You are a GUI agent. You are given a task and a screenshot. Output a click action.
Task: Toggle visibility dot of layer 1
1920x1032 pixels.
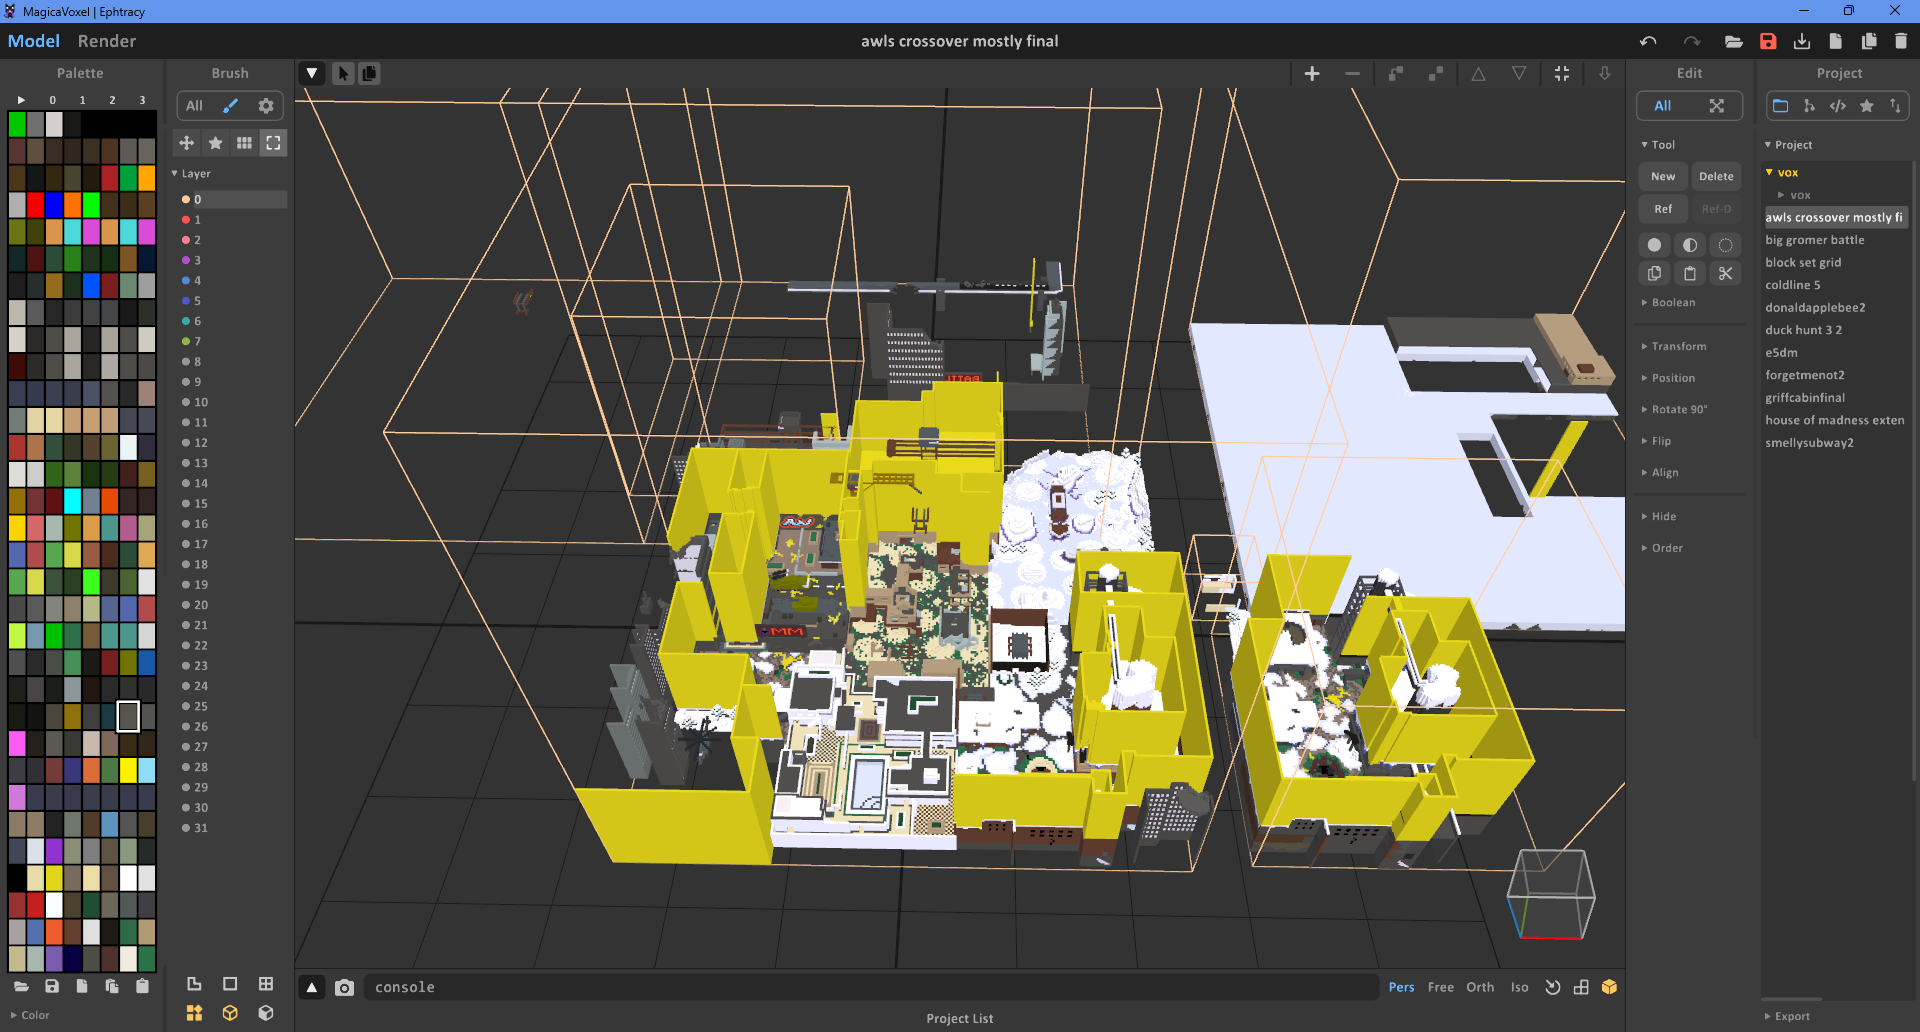[186, 220]
